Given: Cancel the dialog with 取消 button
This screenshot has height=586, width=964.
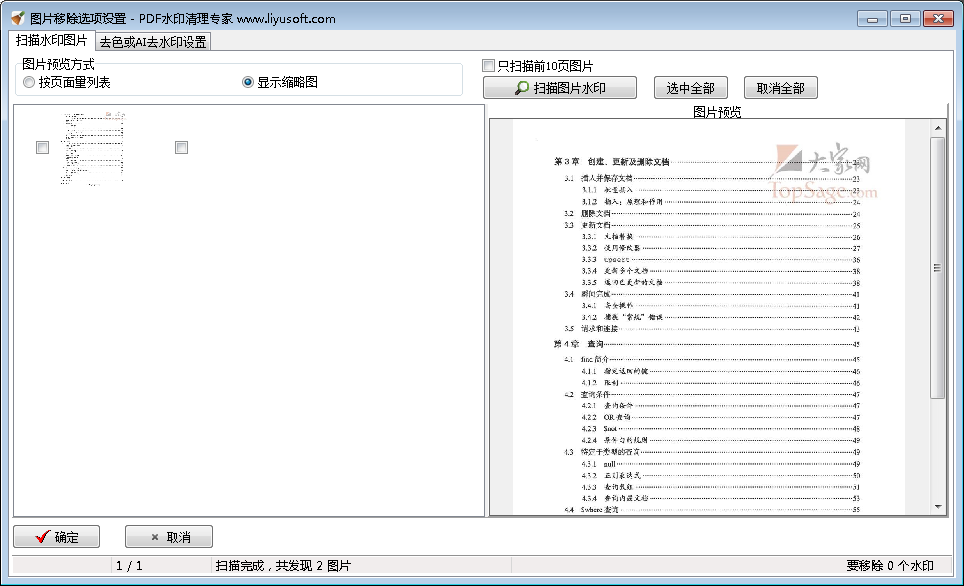Looking at the screenshot, I should pos(168,536).
